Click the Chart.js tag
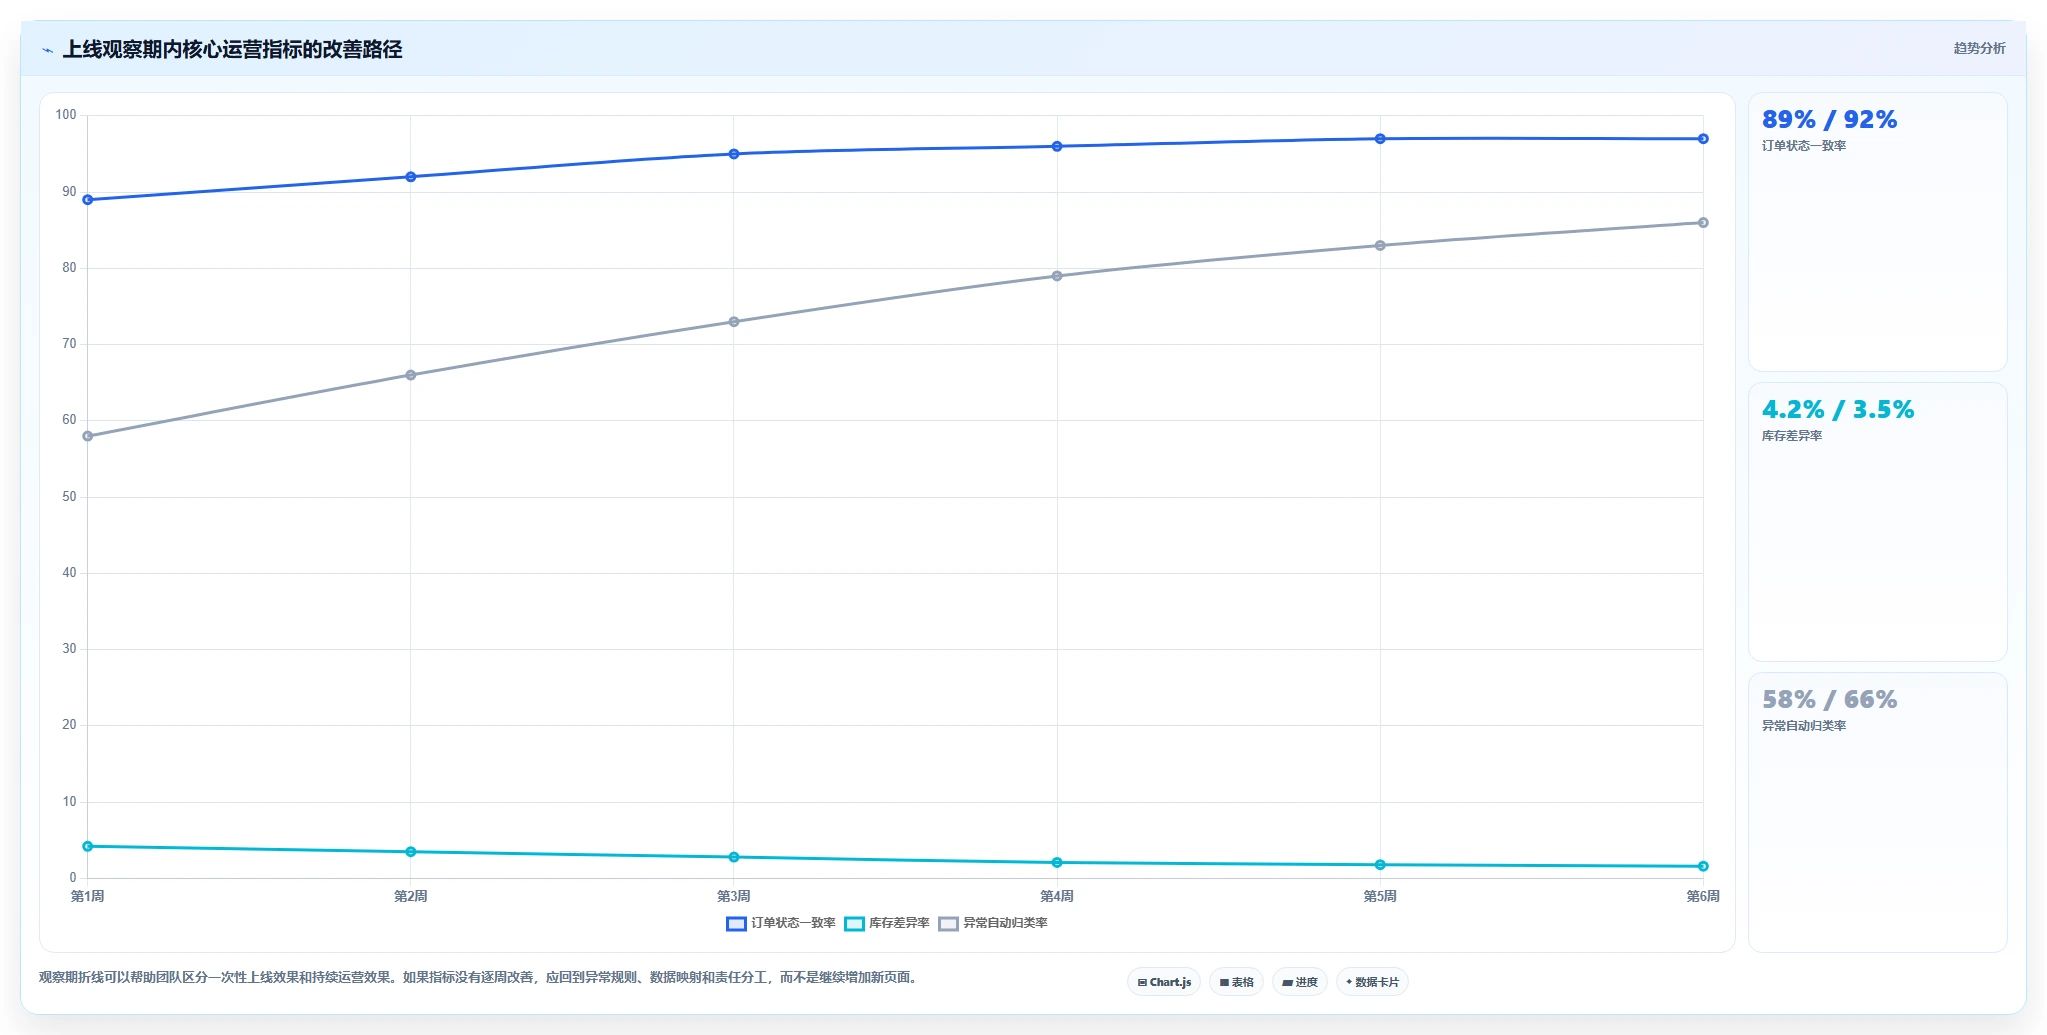This screenshot has width=2047, height=1035. click(1164, 982)
